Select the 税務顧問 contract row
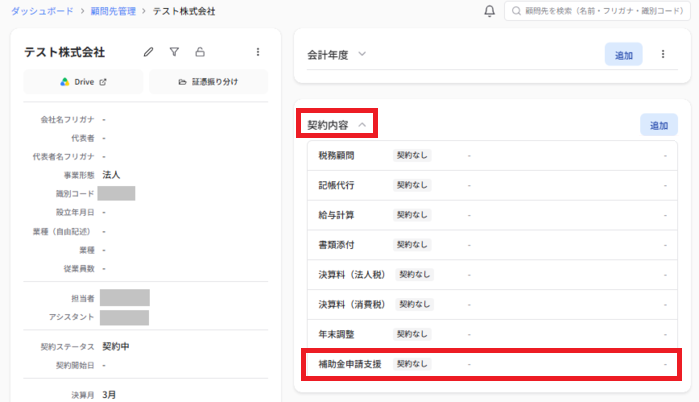Image resolution: width=699 pixels, height=402 pixels. pyautogui.click(x=492, y=156)
